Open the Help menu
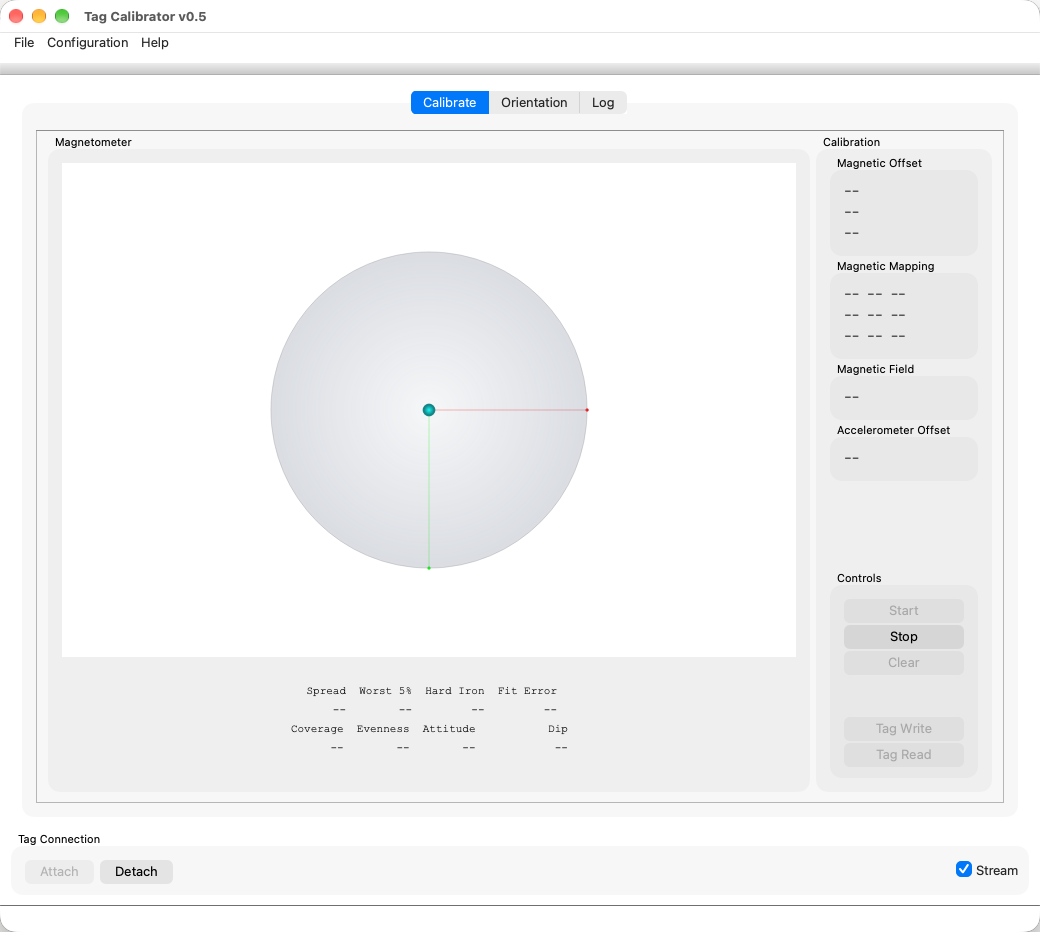1040x932 pixels. click(155, 42)
